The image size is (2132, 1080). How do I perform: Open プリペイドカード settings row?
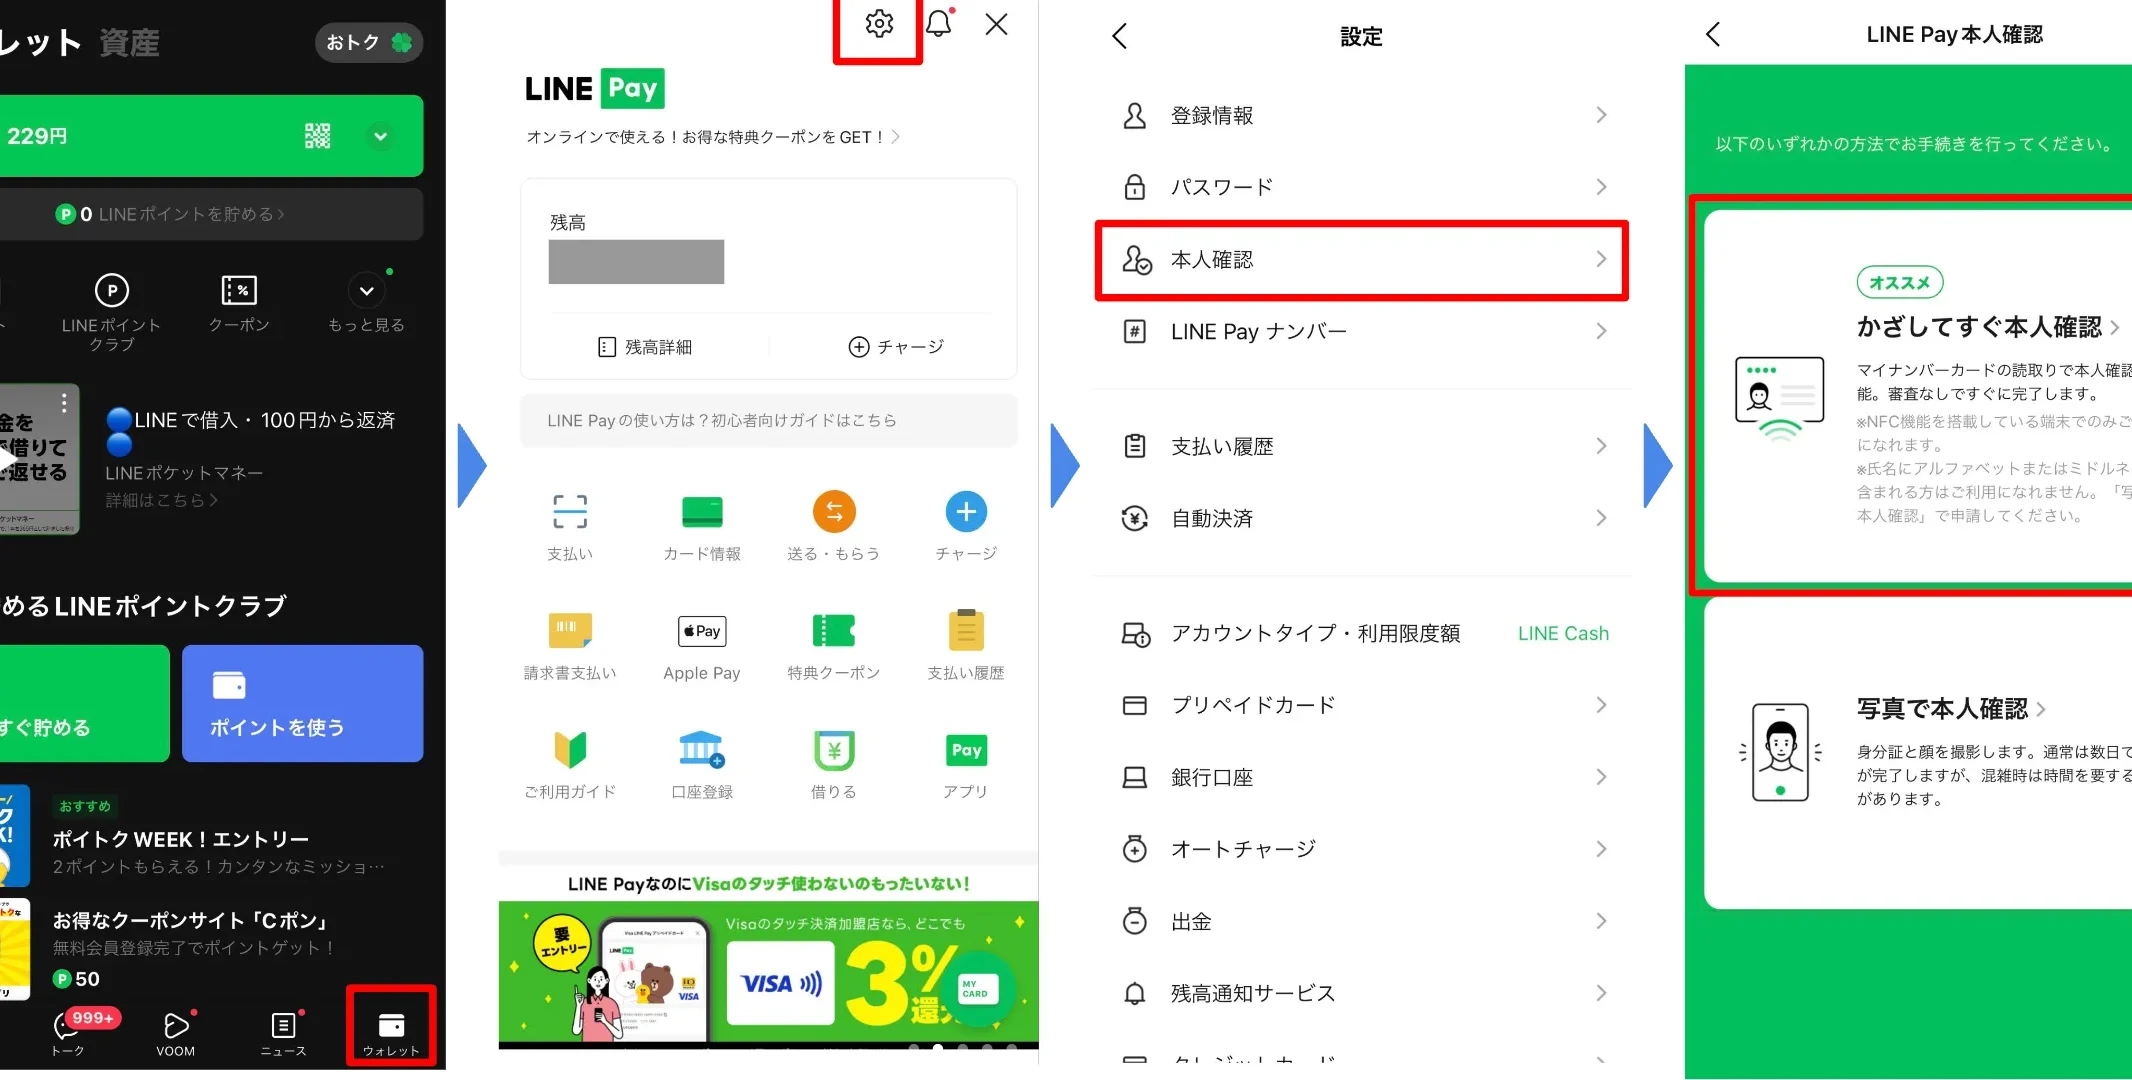[1363, 705]
